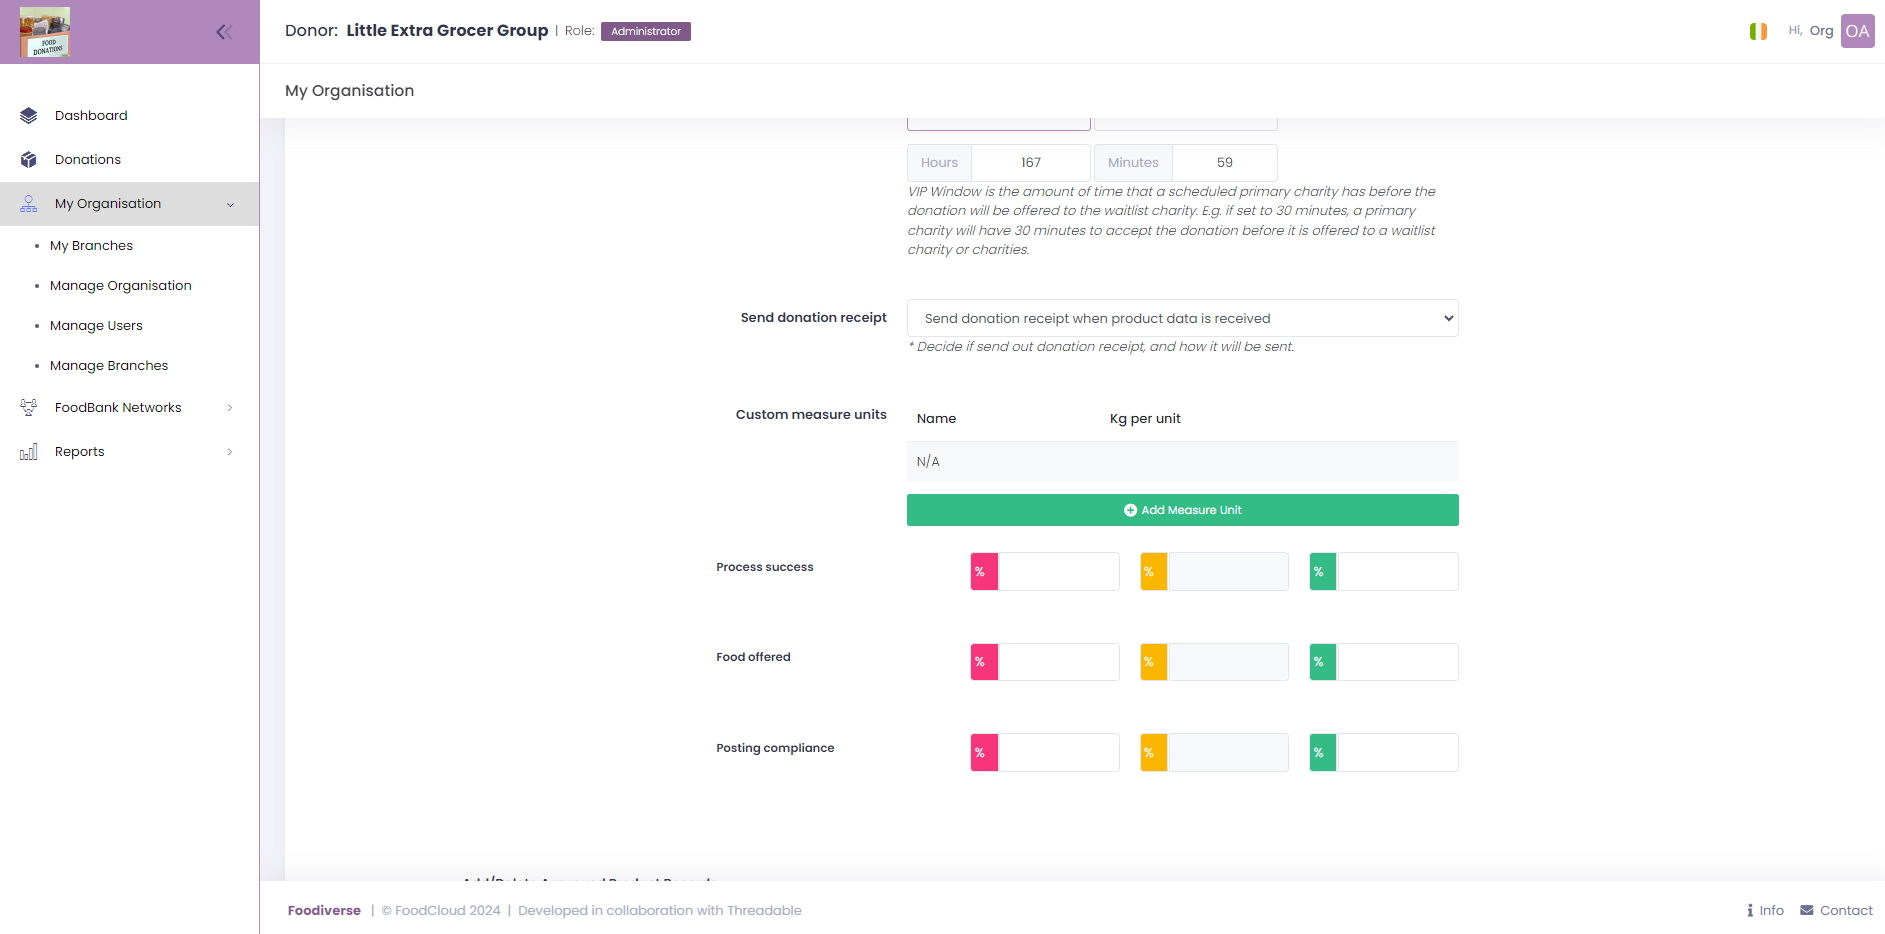Viewport: 1885px width, 934px height.
Task: Open Dashboard from sidebar
Action: (91, 116)
